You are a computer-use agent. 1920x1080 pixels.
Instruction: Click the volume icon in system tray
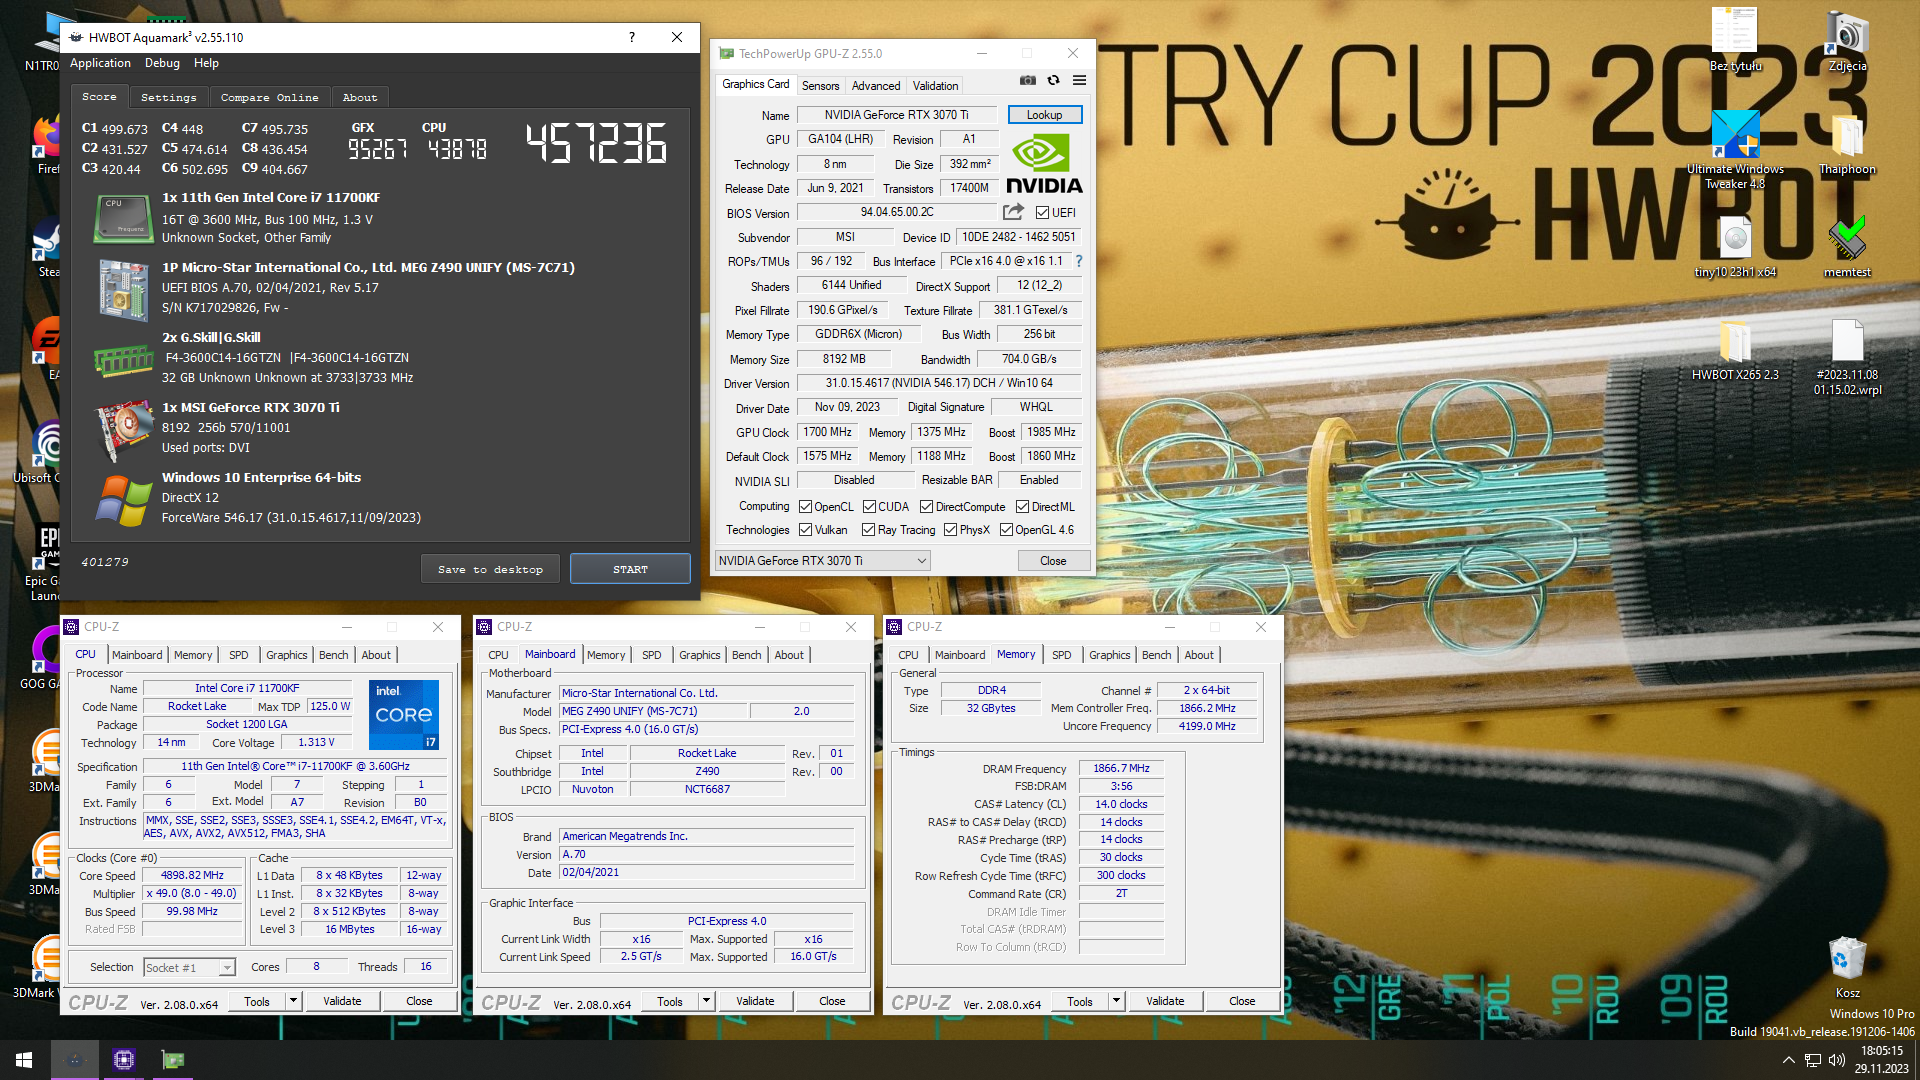1837,1060
